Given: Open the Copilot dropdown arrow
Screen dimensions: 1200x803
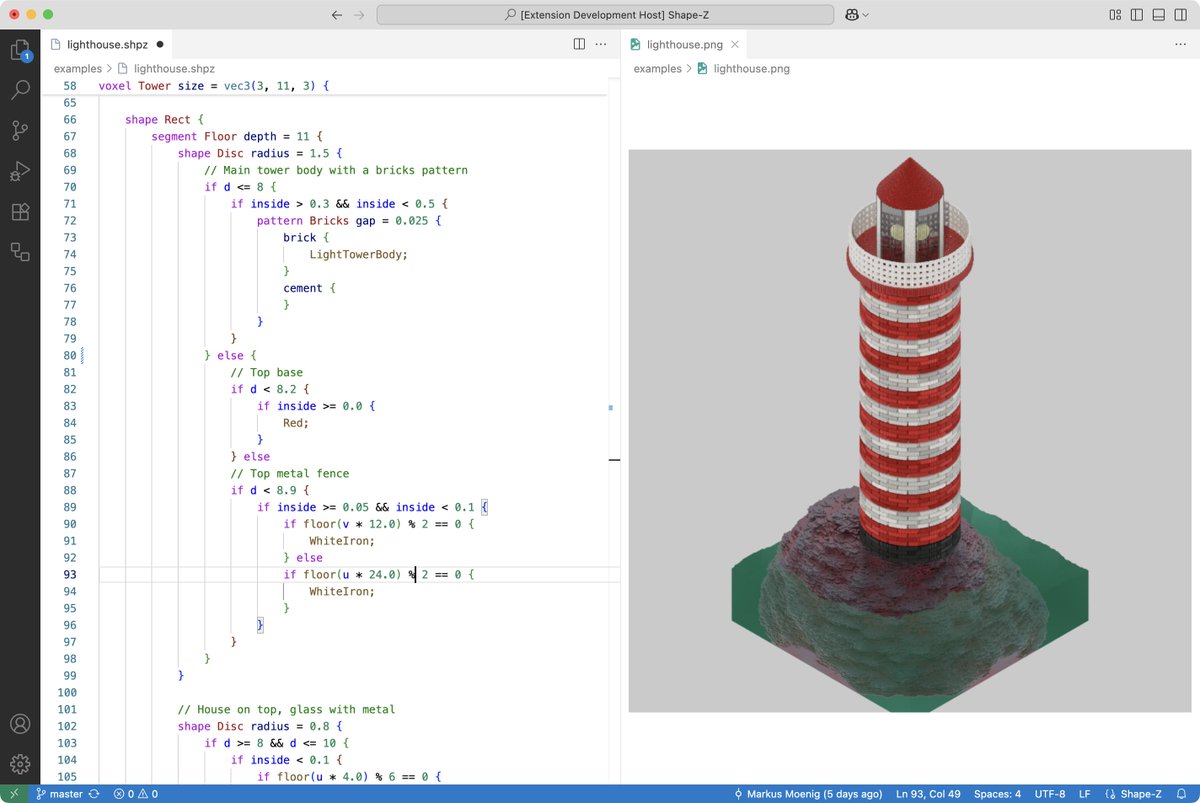Looking at the screenshot, I should click(866, 15).
